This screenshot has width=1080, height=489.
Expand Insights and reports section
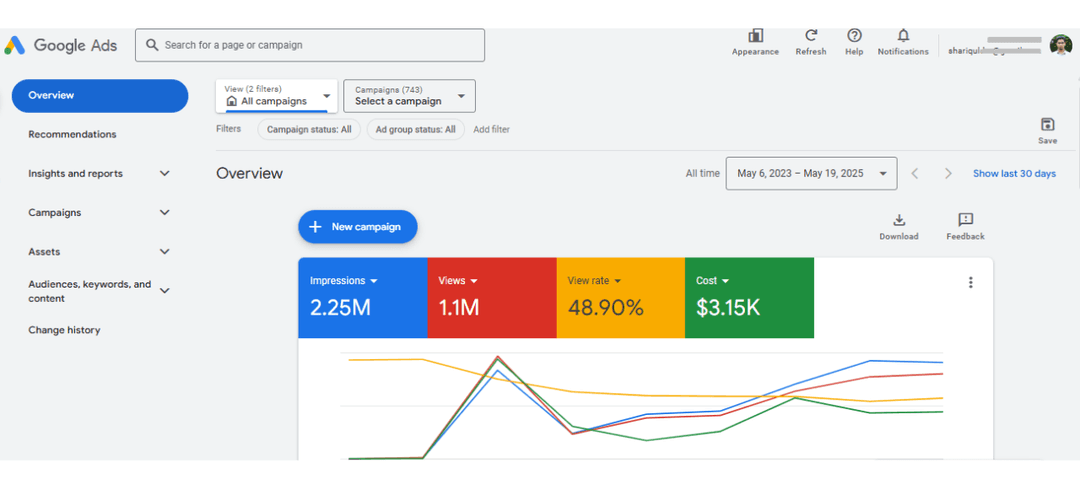(x=165, y=174)
